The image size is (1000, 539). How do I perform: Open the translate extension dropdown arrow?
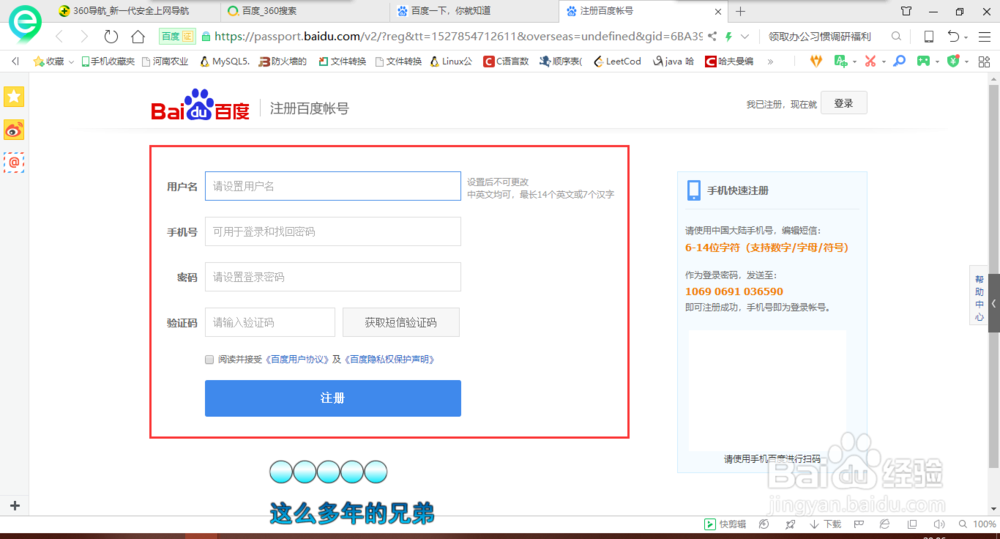(855, 63)
